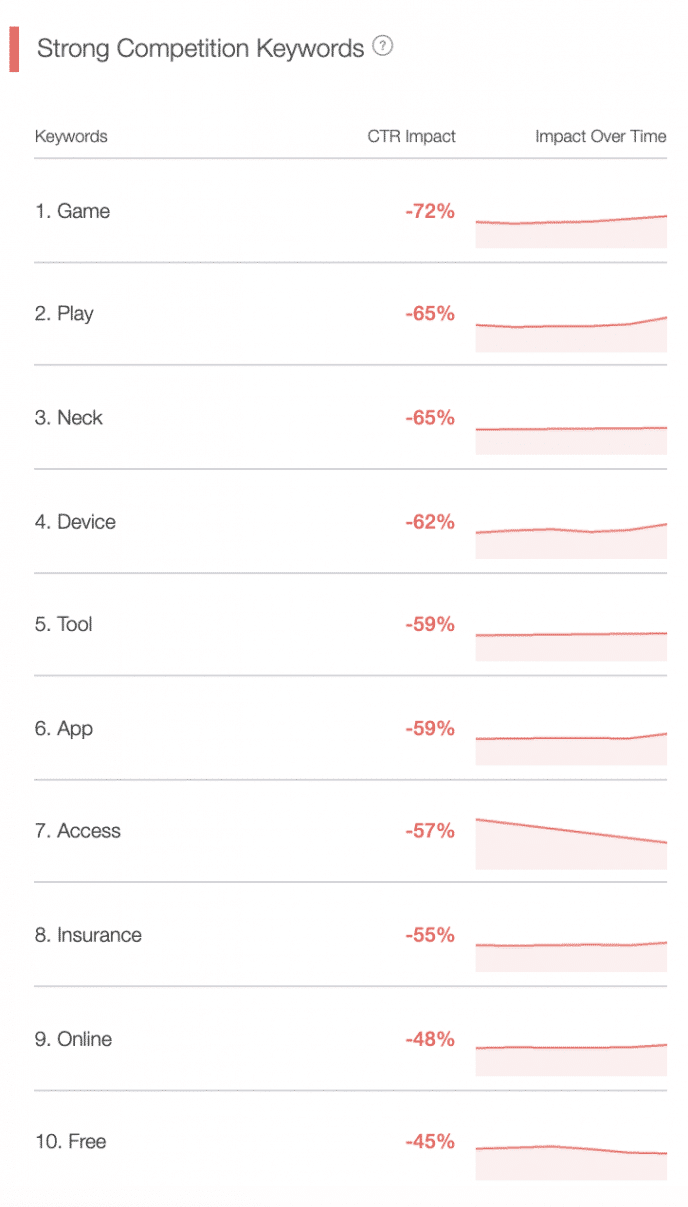The height and width of the screenshot is (1207, 688).
Task: Click the -72% CTR impact value
Action: pos(430,211)
